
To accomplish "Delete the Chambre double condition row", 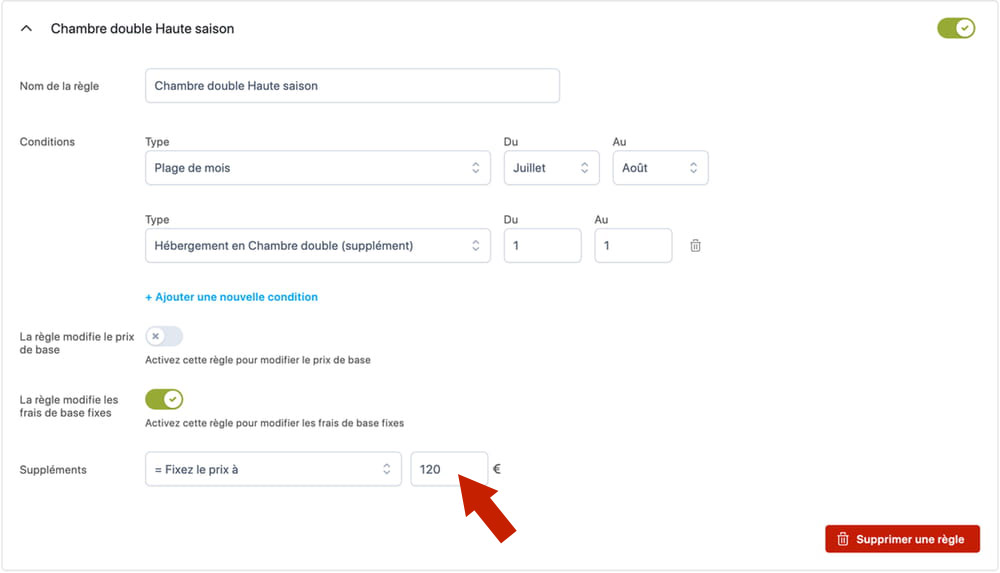I will click(695, 246).
